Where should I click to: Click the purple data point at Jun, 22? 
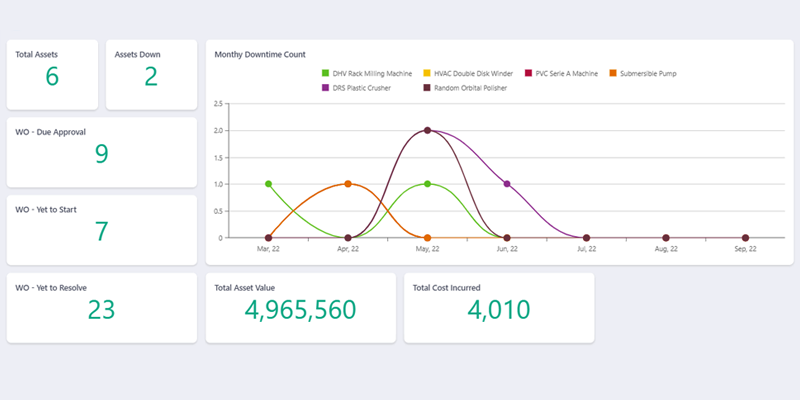(x=507, y=184)
